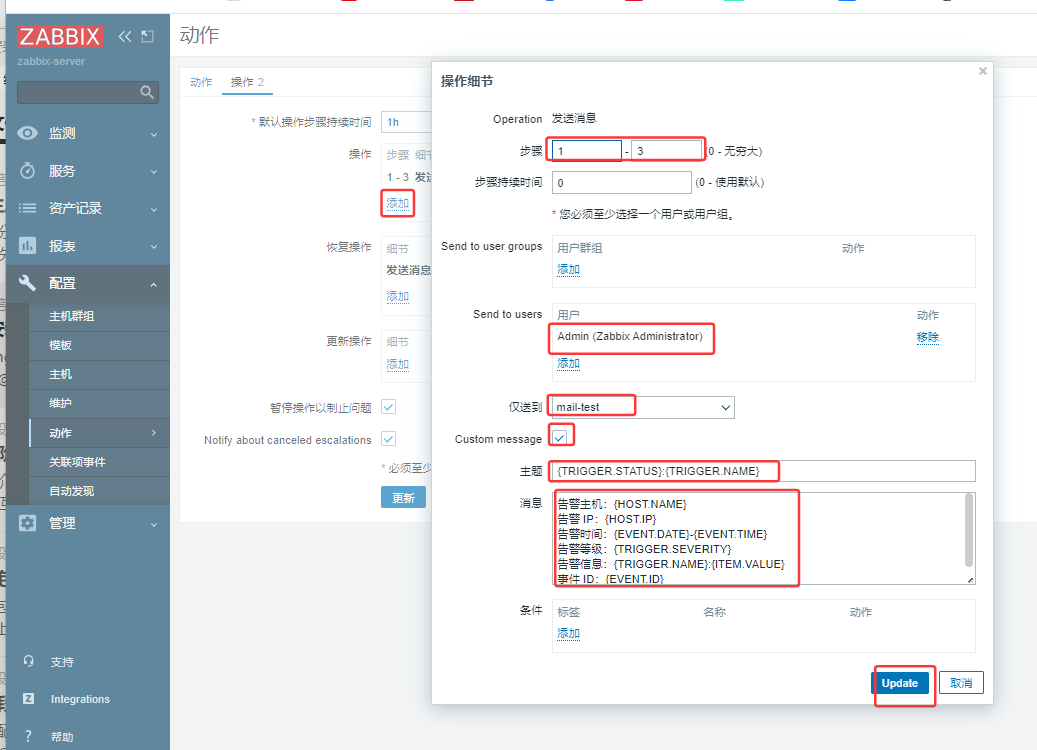Click 添加 under 恢复操作
1037x750 pixels.
pos(397,296)
